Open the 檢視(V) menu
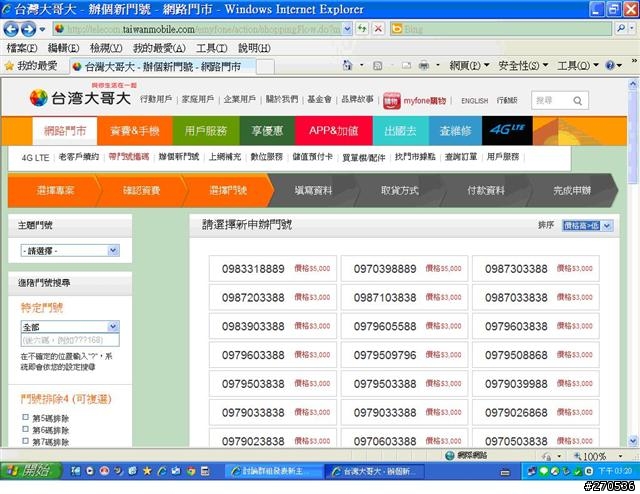 [106, 48]
